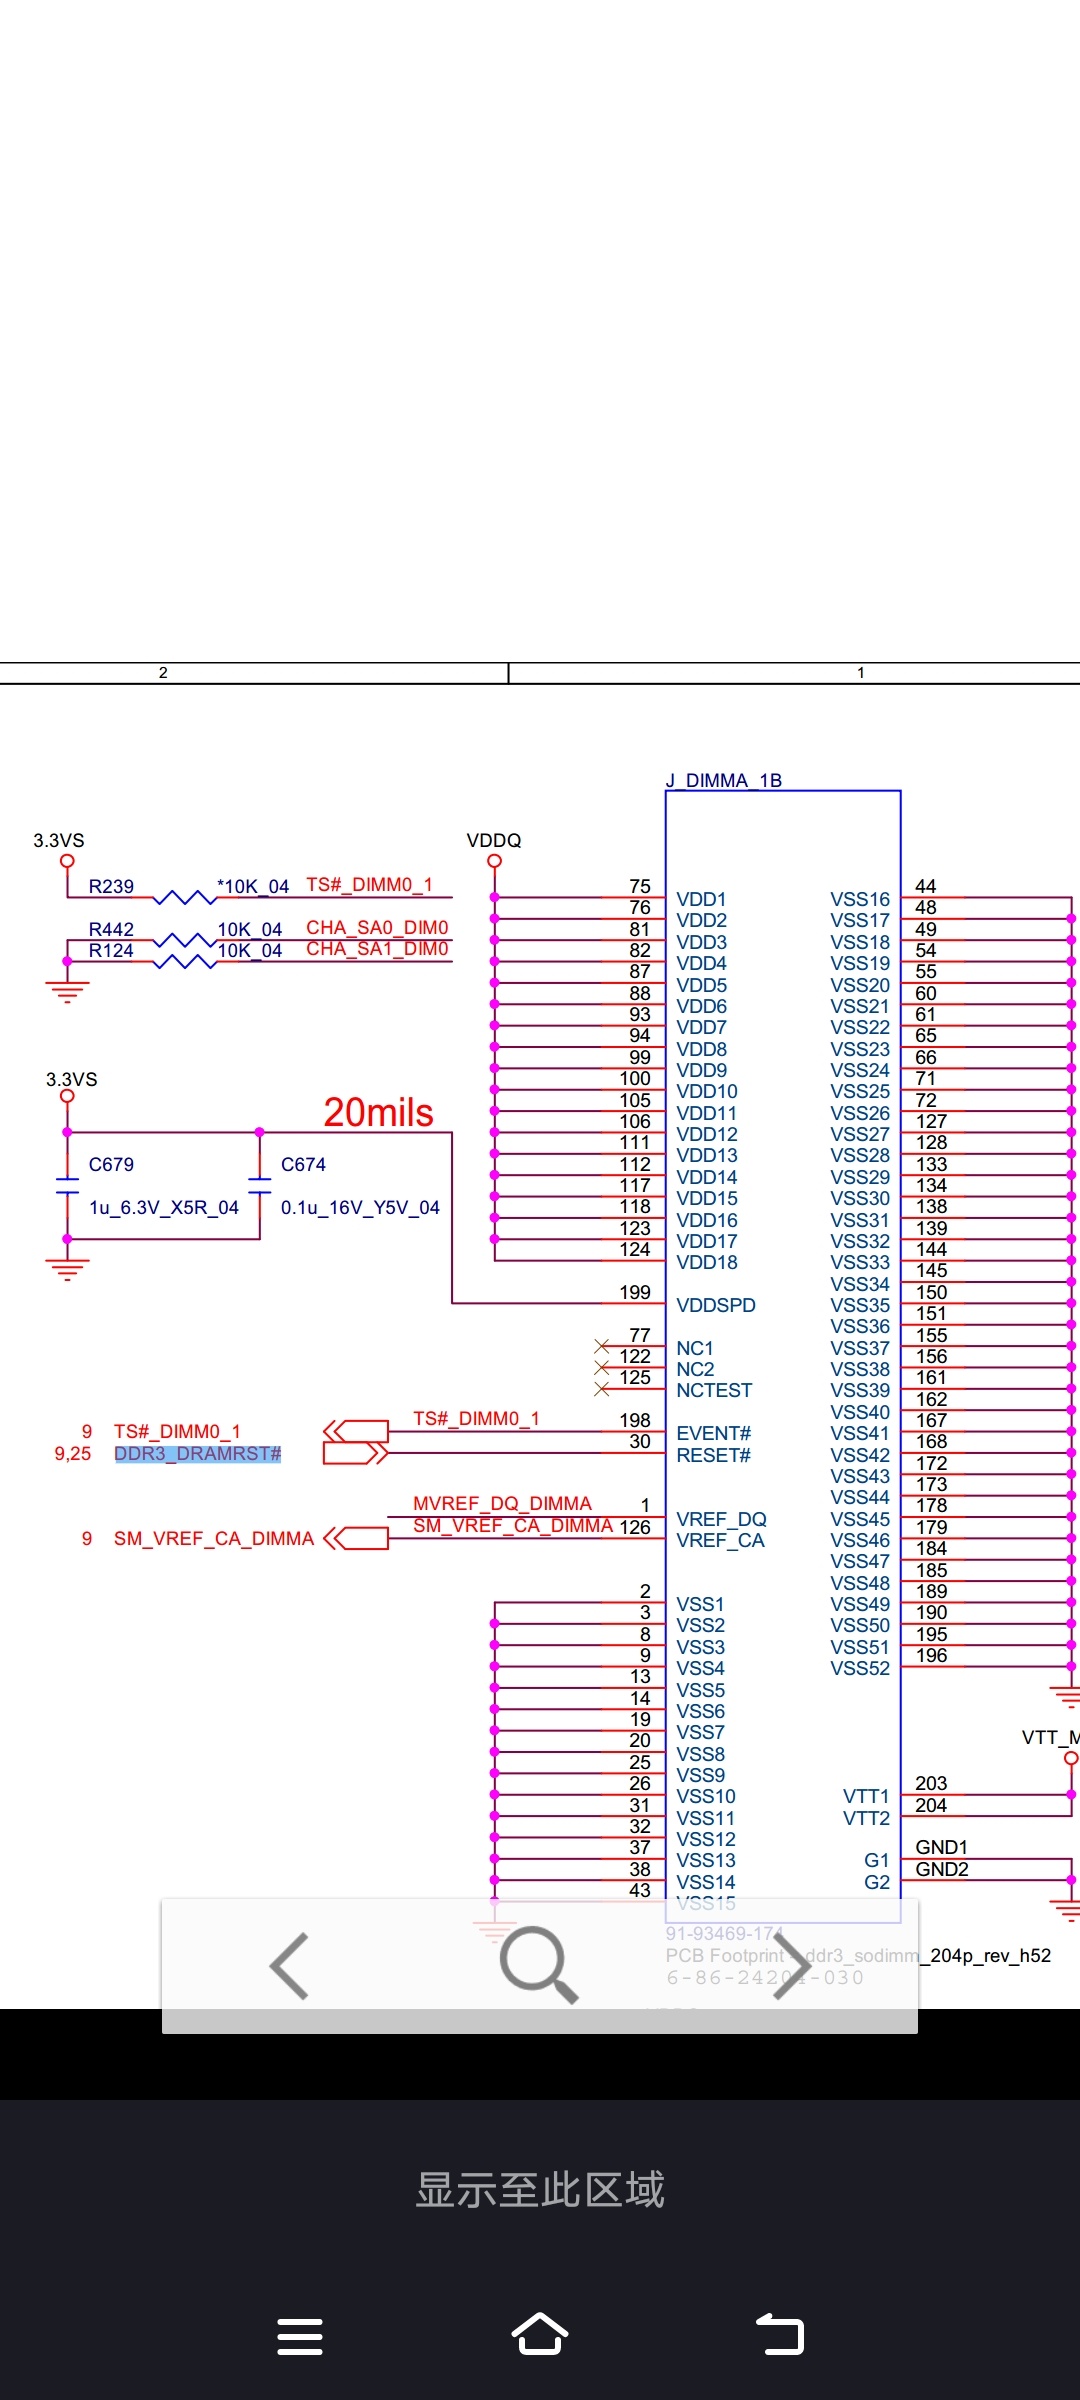1080x2400 pixels.
Task: Tap the VREF_DQ pin label
Action: click(x=721, y=1519)
